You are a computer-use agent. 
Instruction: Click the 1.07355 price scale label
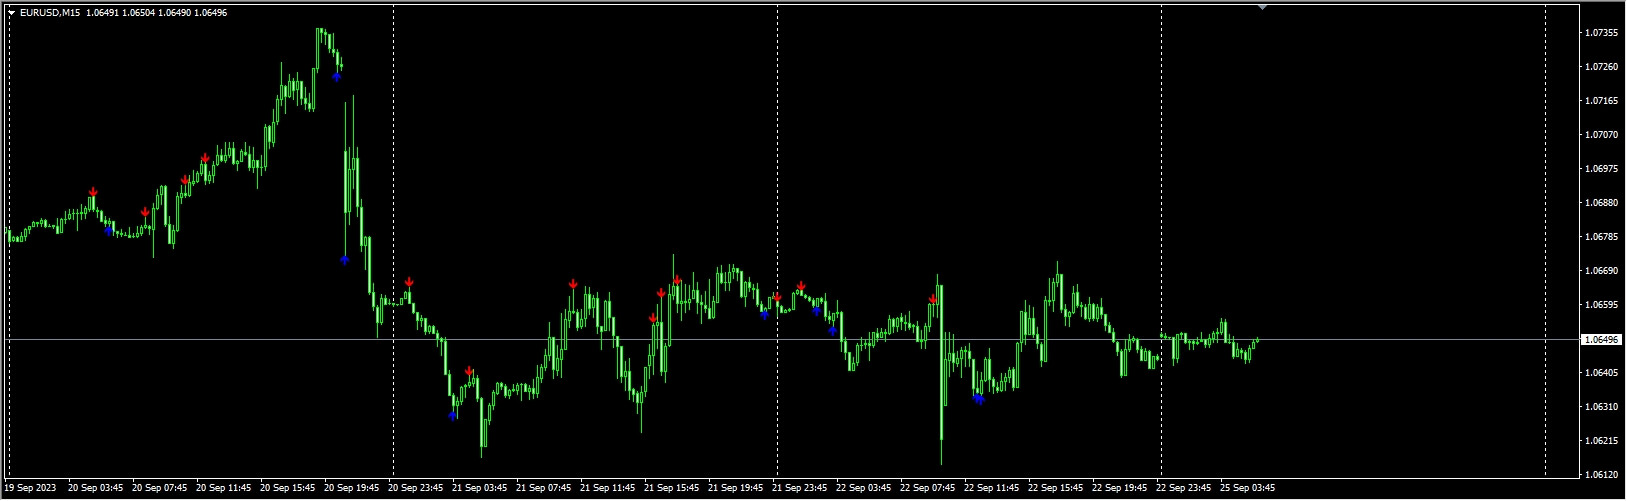1602,33
